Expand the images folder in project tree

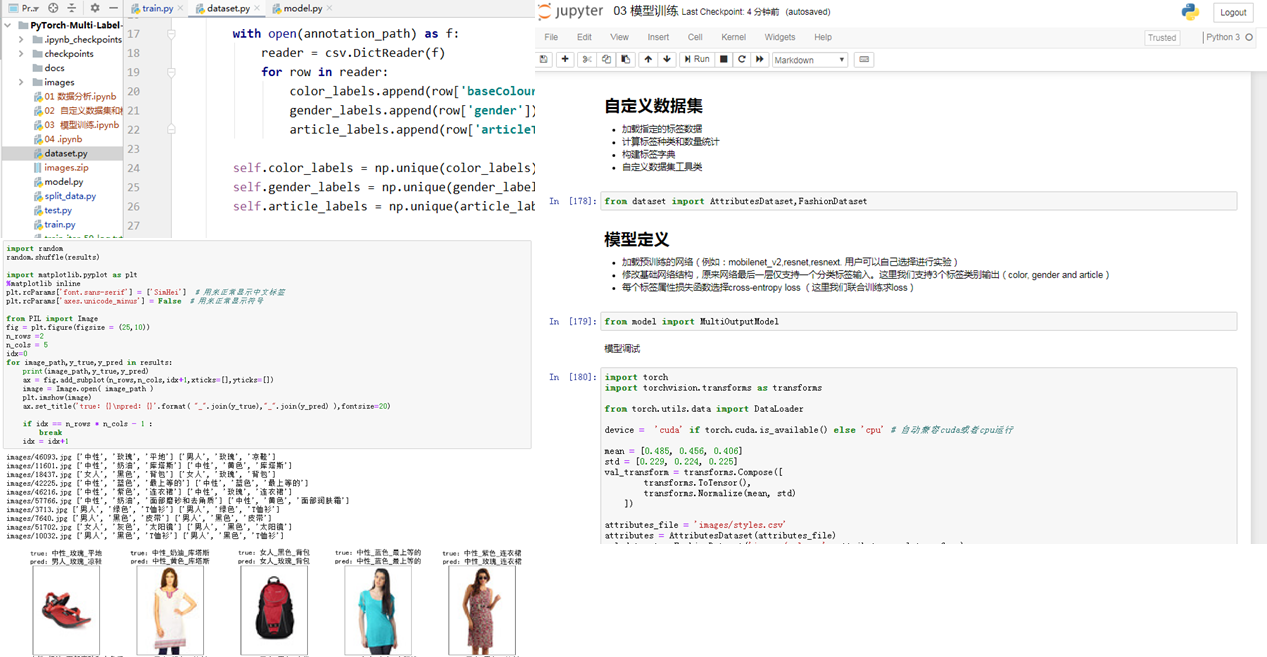[x=21, y=83]
